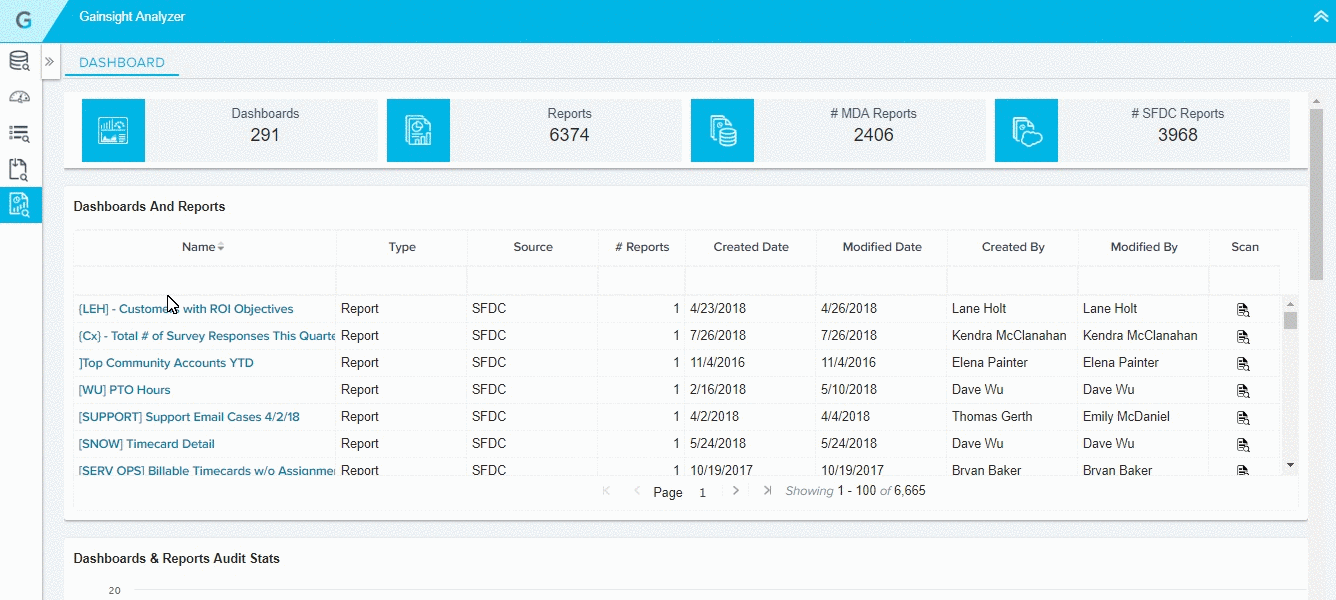
Task: Open Top Community Accounts YTD report
Action: click(x=166, y=363)
